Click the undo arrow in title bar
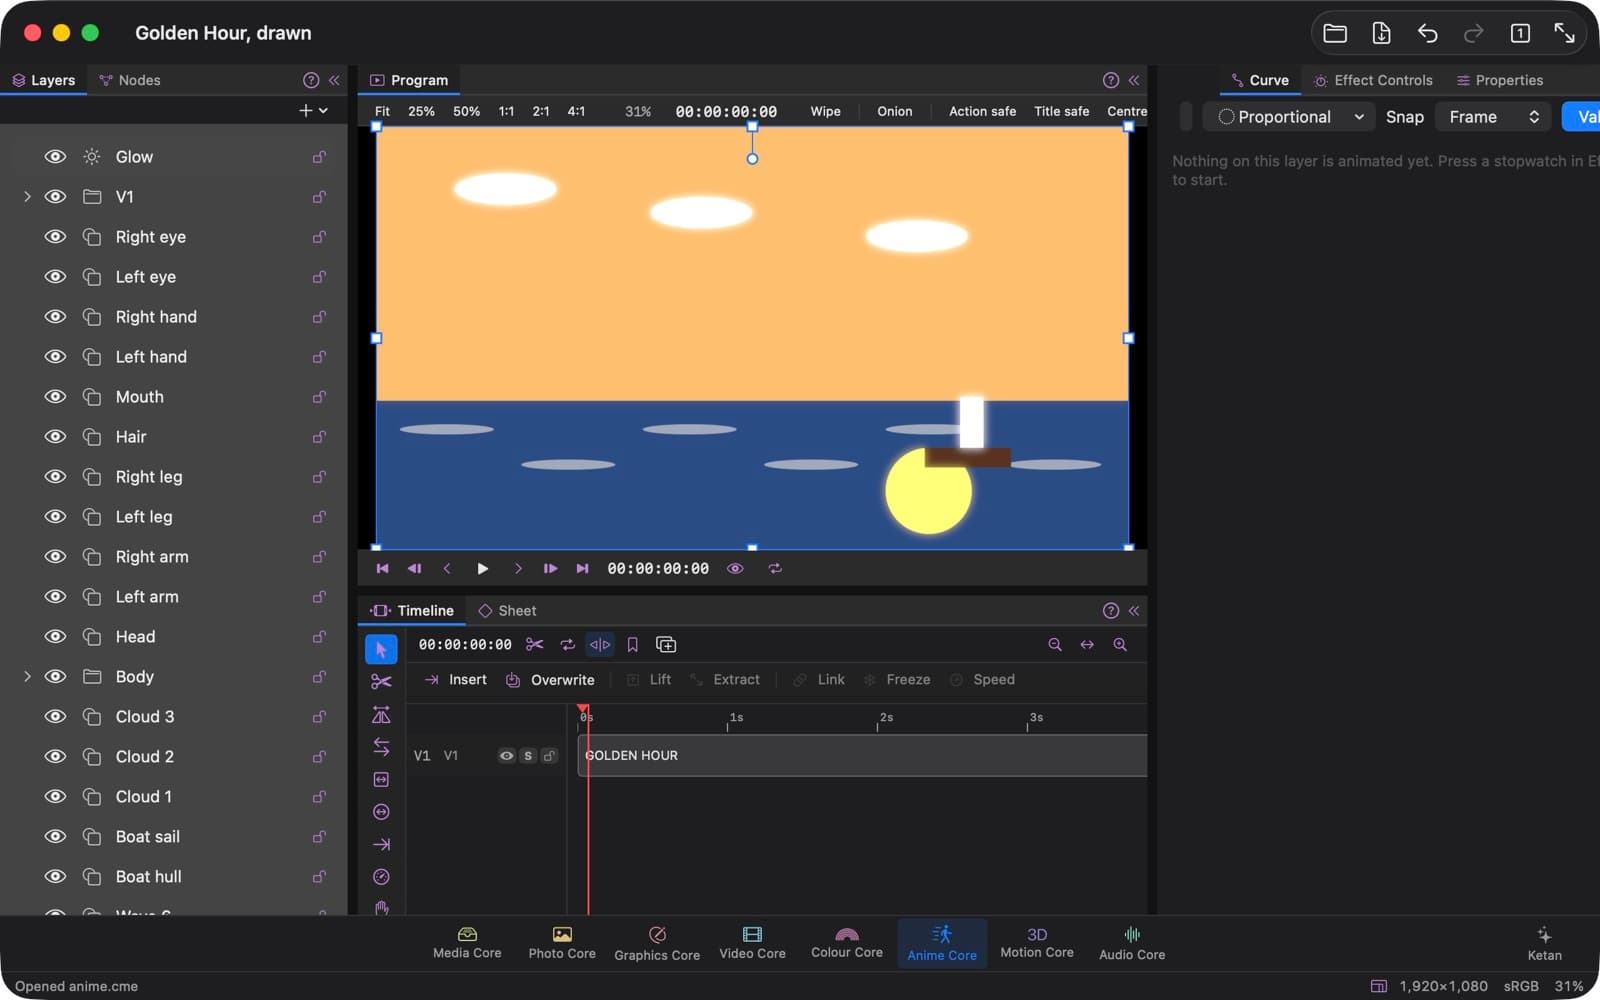The width and height of the screenshot is (1600, 1000). [x=1427, y=33]
